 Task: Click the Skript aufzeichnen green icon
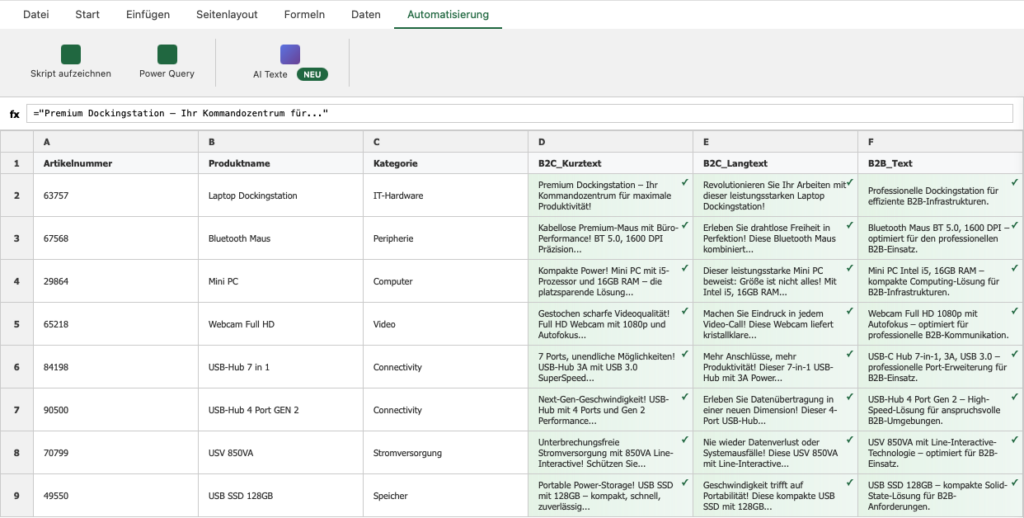[x=70, y=55]
